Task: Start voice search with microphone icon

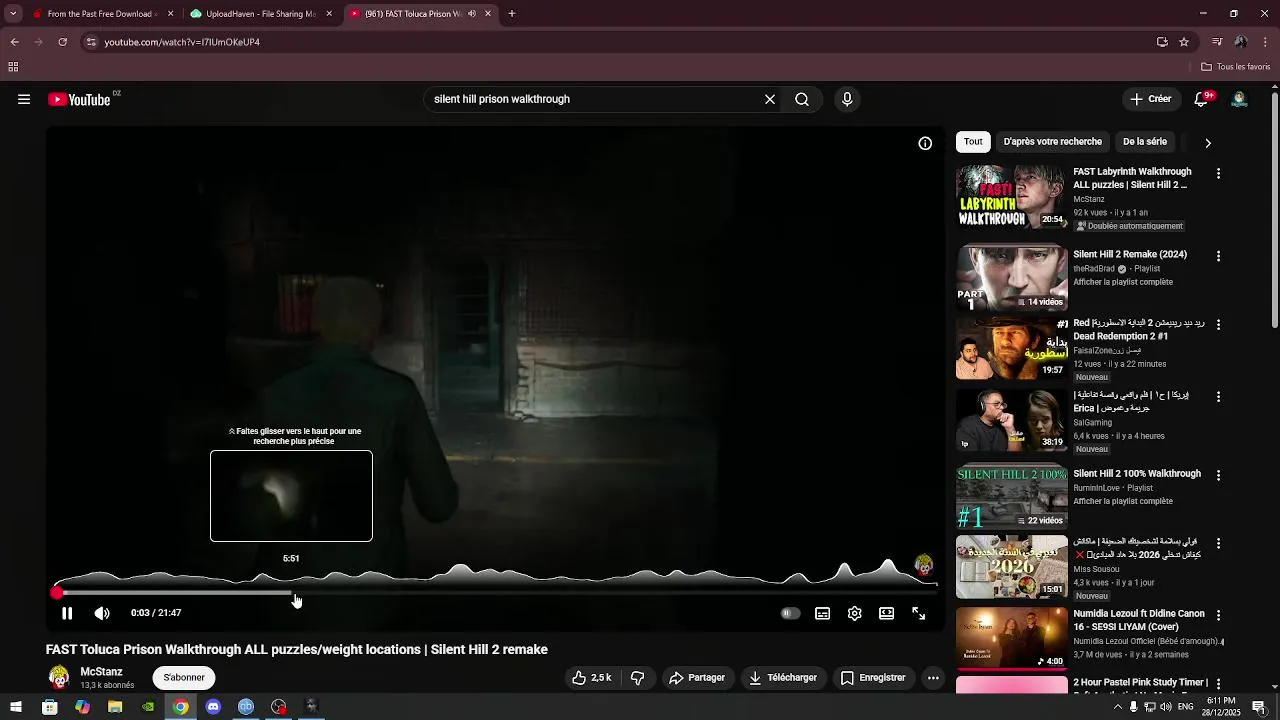Action: 847,99
